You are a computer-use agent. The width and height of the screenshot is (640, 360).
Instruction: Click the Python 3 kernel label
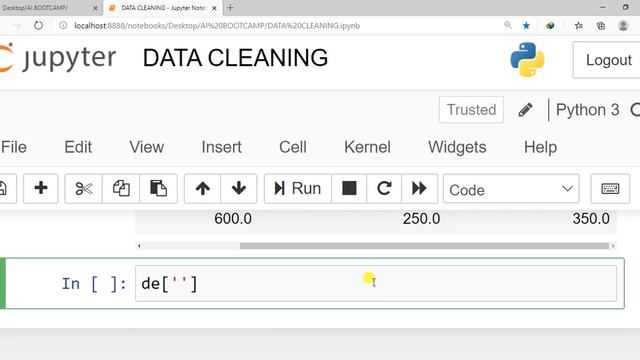tap(587, 110)
